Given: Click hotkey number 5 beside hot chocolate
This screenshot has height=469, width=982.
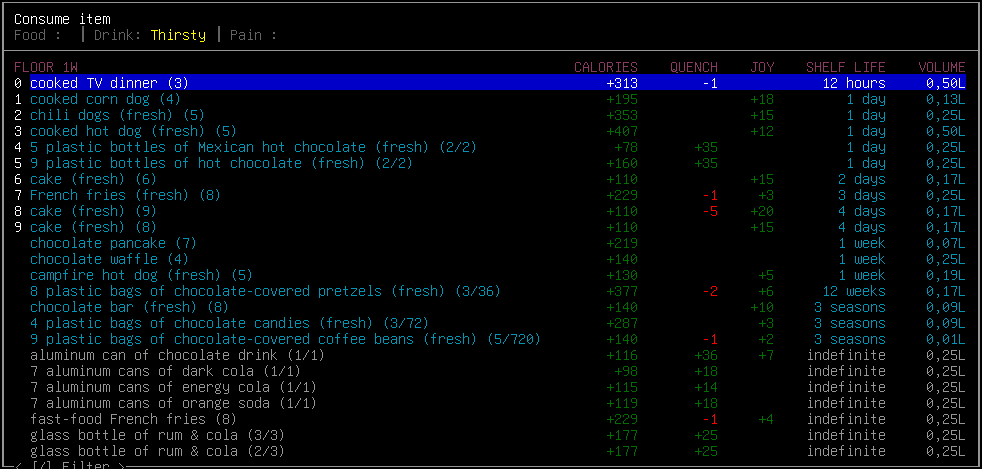Looking at the screenshot, I should (x=18, y=163).
